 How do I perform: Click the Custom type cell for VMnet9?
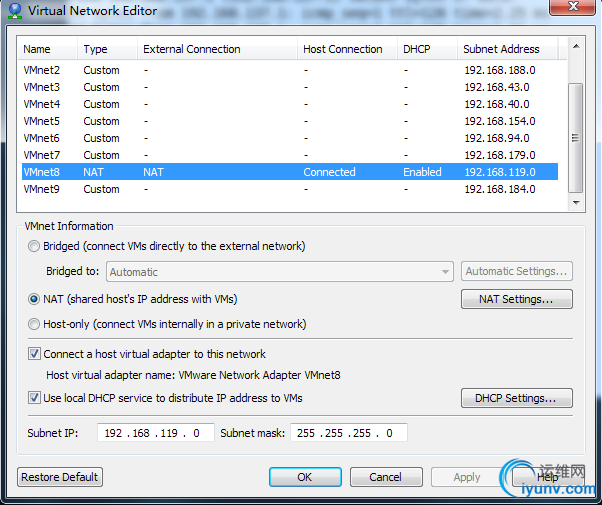pyautogui.click(x=101, y=189)
